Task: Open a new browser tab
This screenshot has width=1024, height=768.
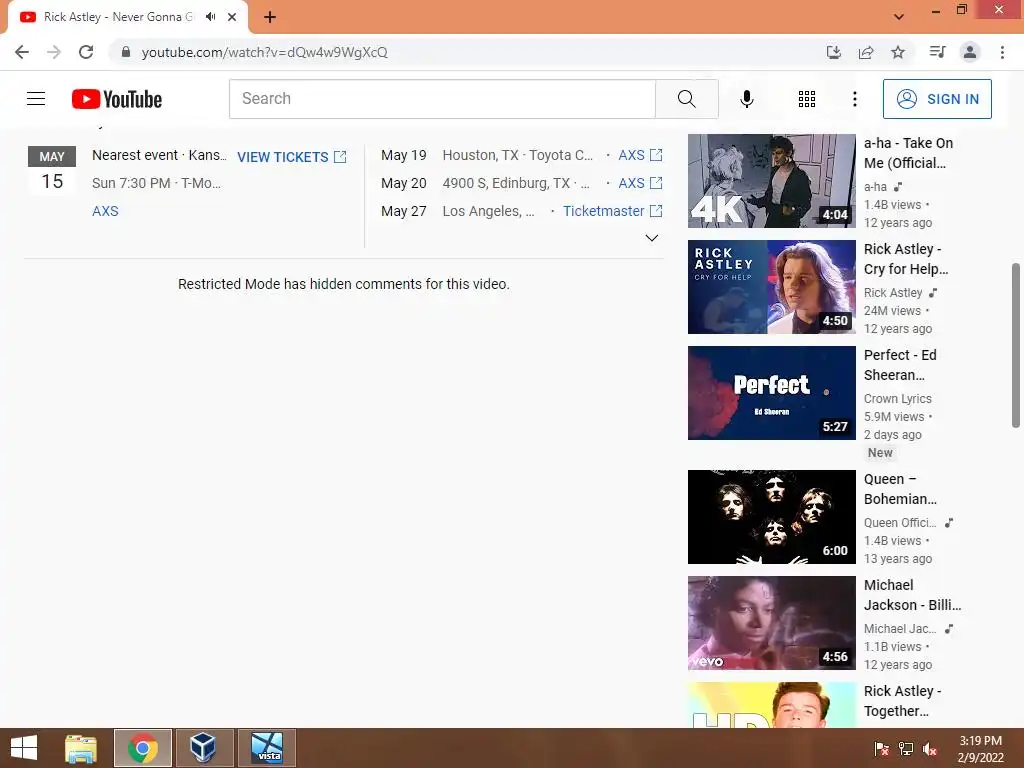Action: coord(270,17)
